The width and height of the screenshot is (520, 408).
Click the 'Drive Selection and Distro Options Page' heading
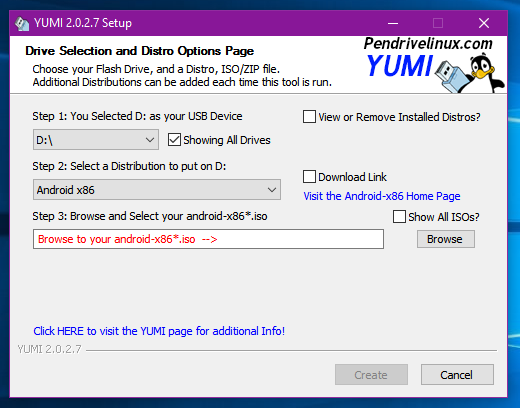(x=139, y=51)
